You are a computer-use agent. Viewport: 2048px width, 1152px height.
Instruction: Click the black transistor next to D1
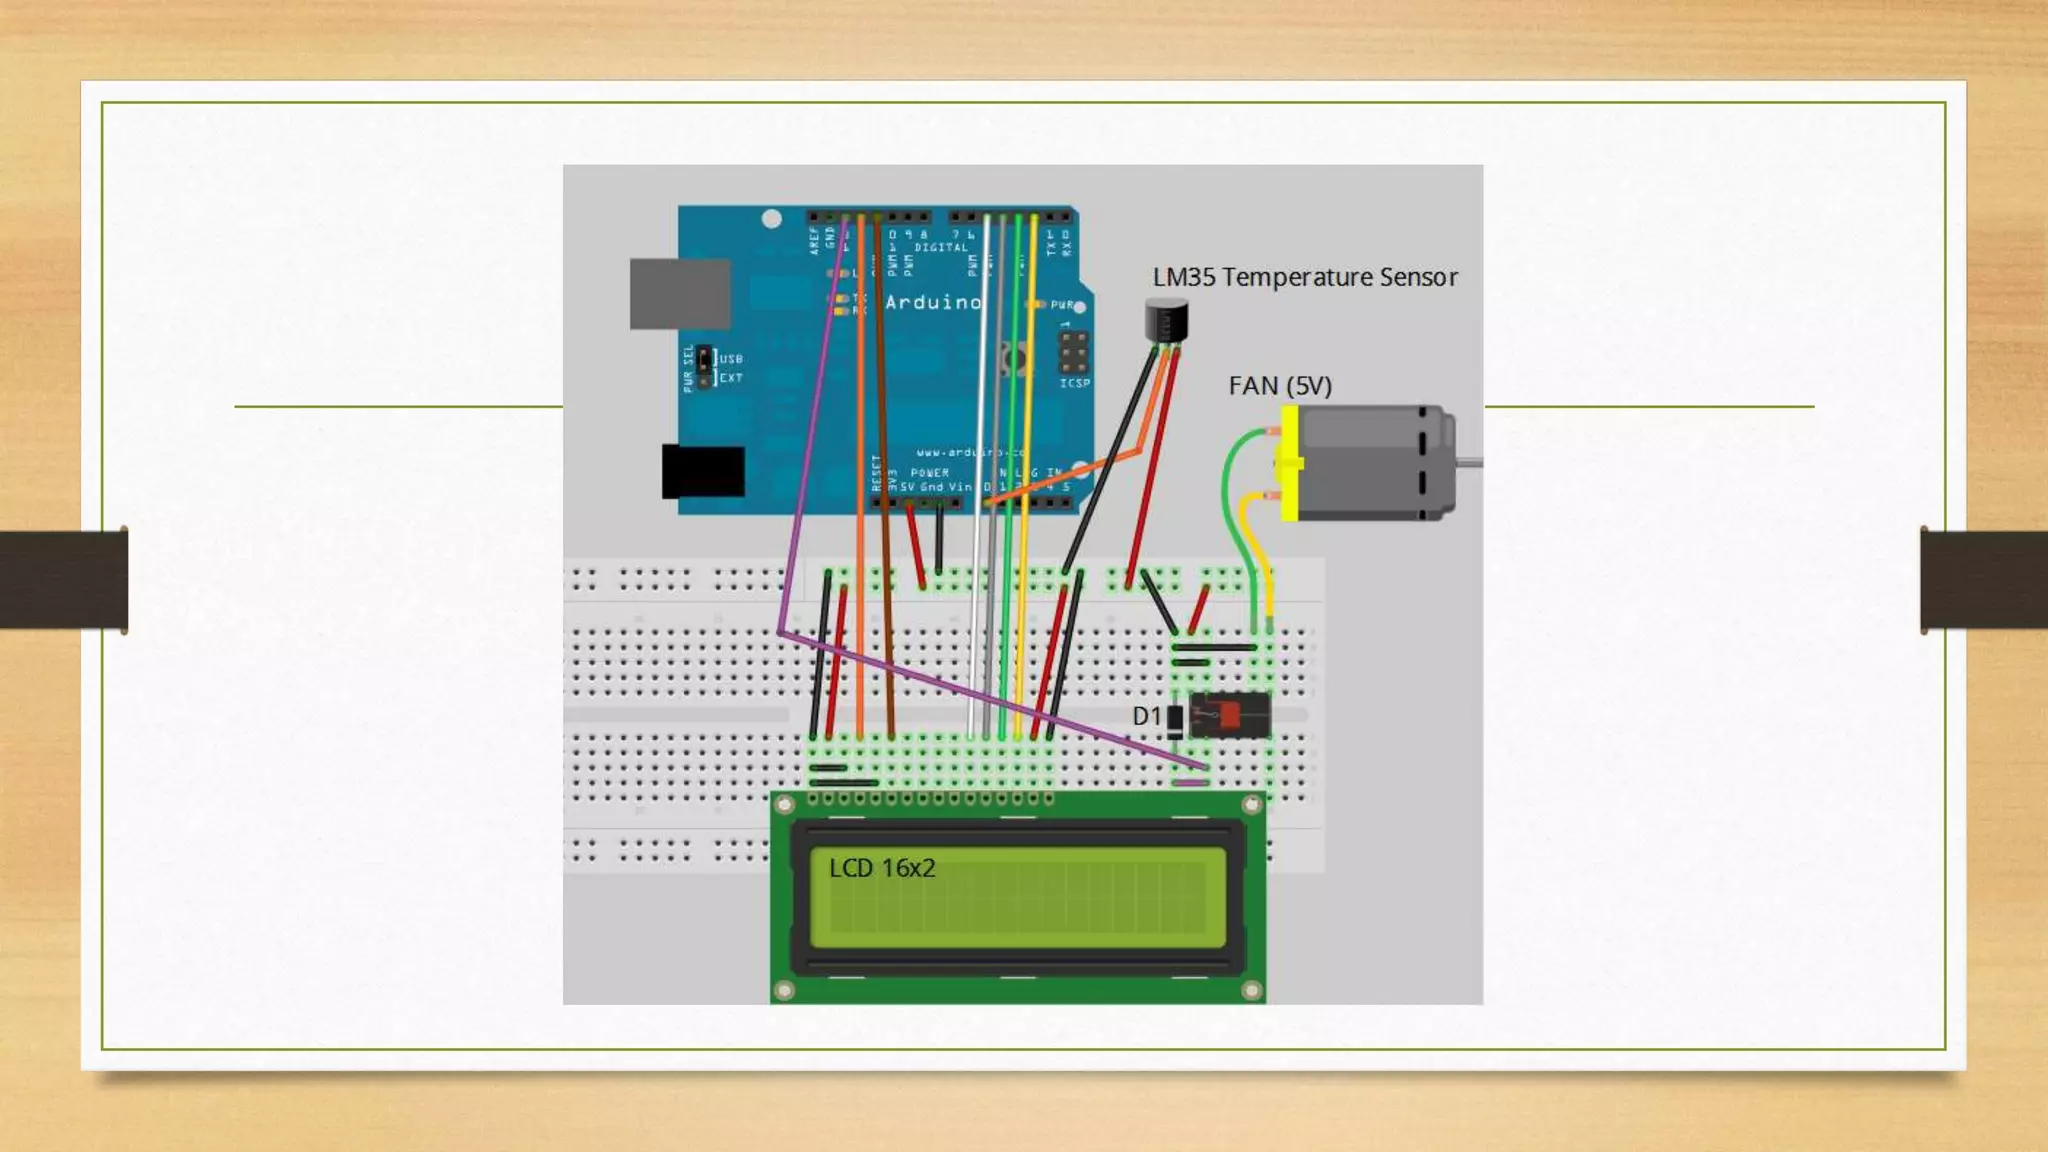1230,716
